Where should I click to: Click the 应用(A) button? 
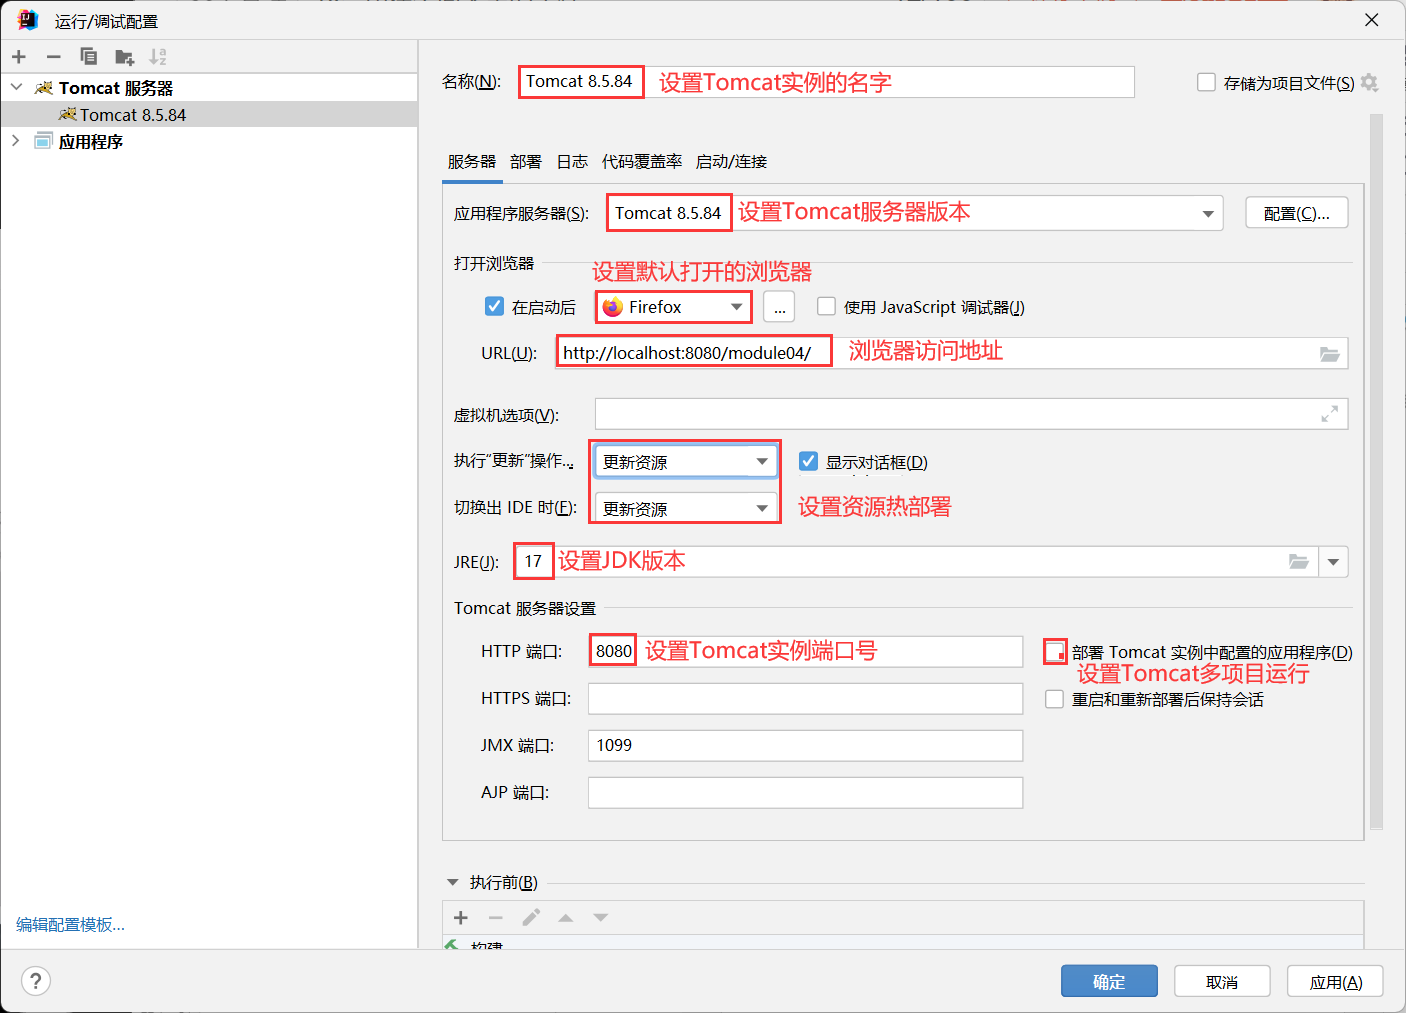[1335, 981]
